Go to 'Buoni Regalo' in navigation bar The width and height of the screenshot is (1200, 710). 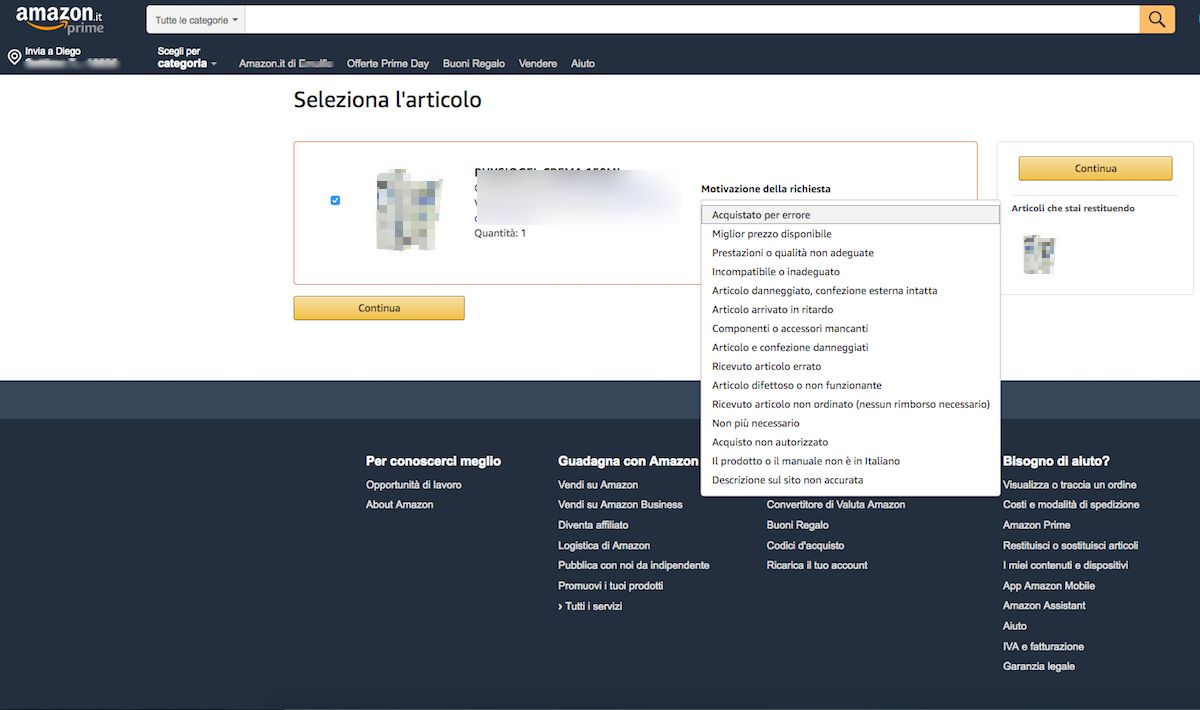click(x=473, y=64)
